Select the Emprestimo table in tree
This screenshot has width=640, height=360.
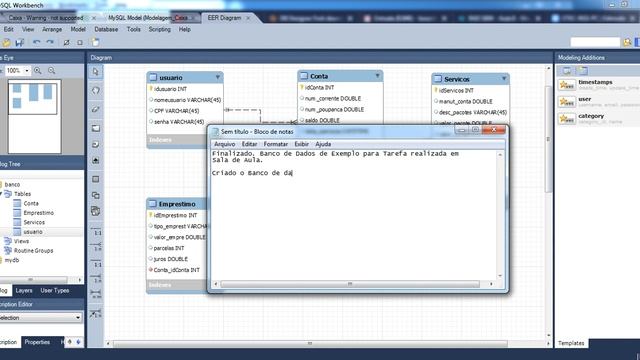click(38, 213)
